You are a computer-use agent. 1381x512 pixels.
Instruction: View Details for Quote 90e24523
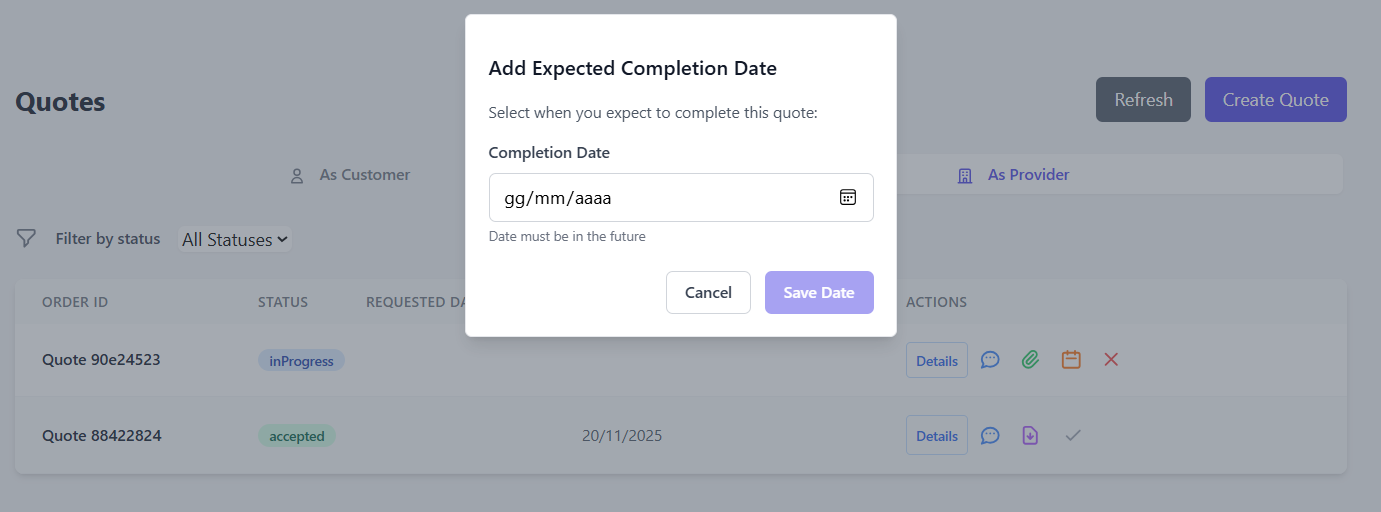click(x=936, y=361)
